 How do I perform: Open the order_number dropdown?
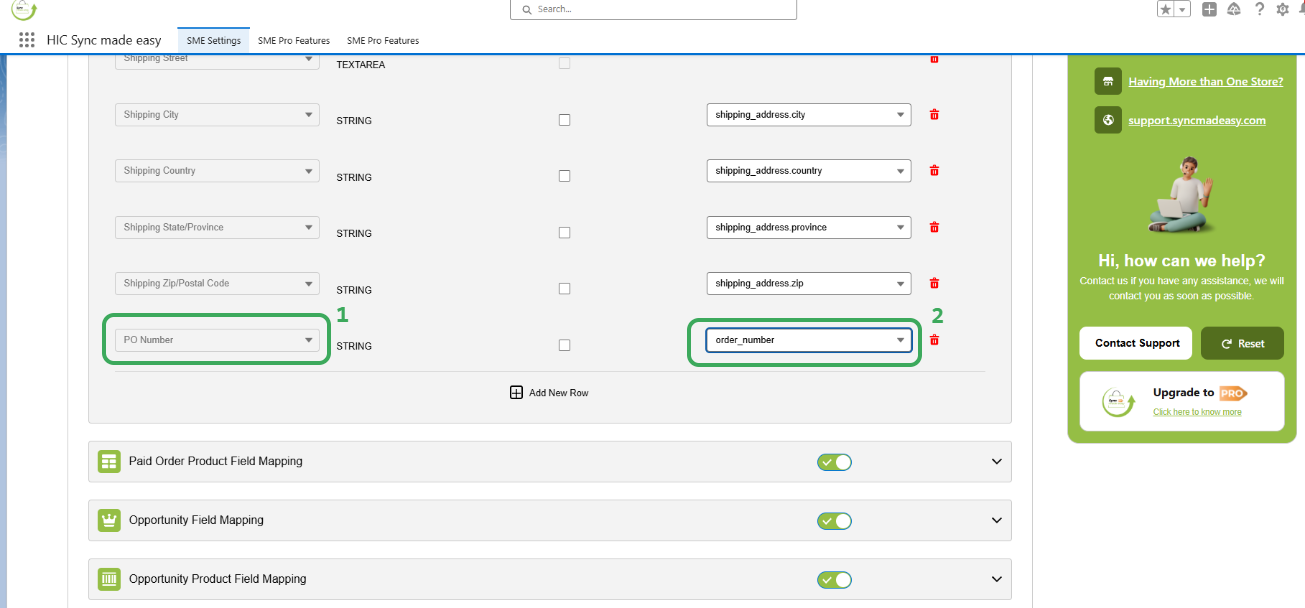point(809,340)
